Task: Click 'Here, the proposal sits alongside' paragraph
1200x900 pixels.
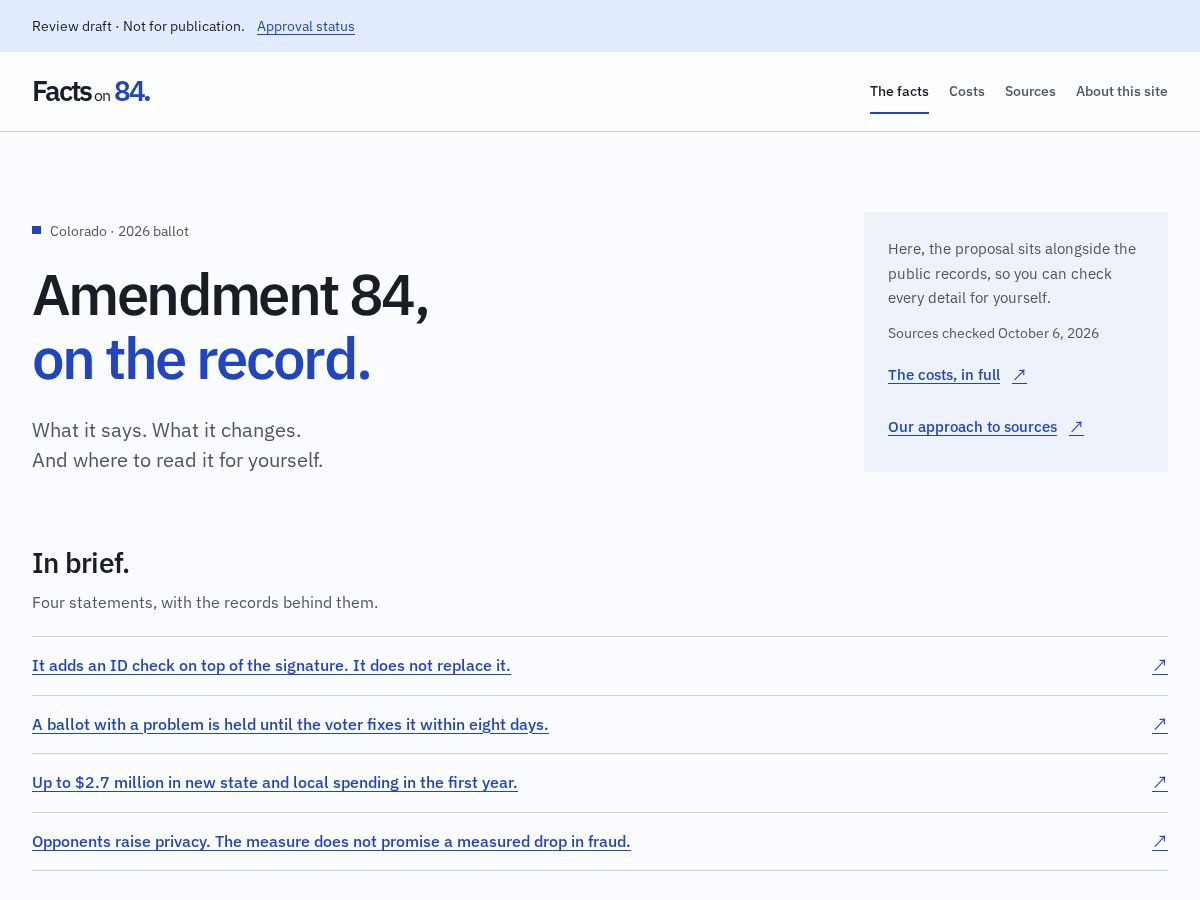Action: (1012, 273)
